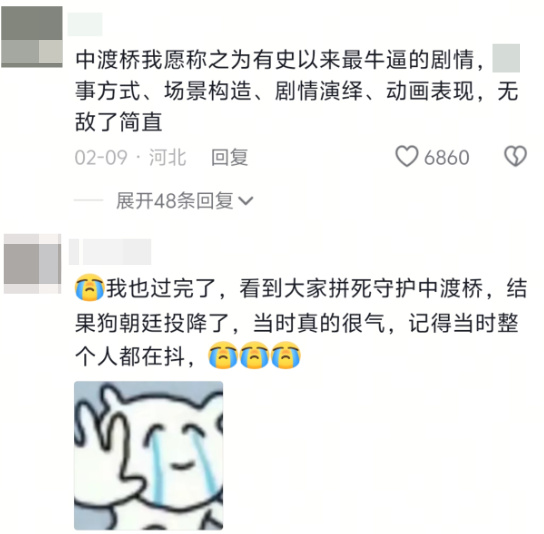Click the 02-09 · 河北 timestamp
The height and width of the screenshot is (534, 544).
click(x=130, y=157)
